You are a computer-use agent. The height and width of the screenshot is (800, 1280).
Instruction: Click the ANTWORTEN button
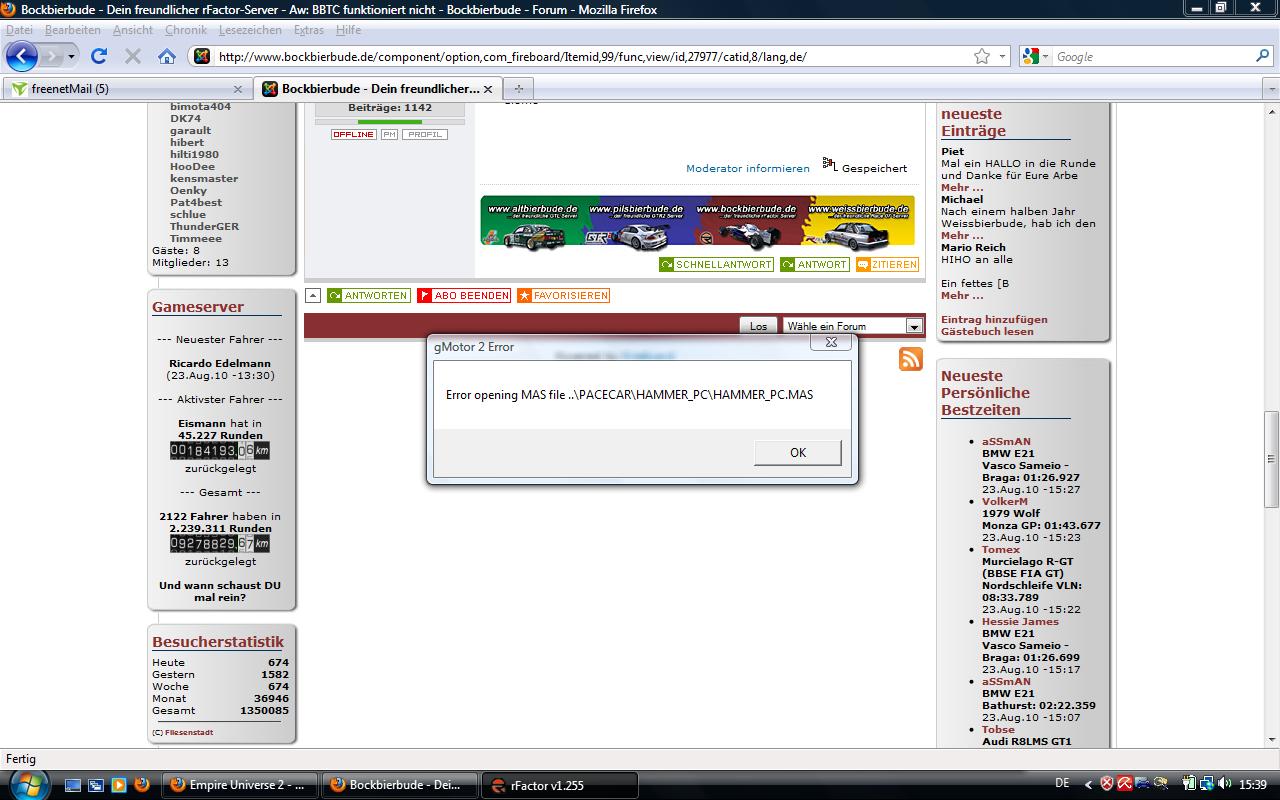pyautogui.click(x=368, y=296)
